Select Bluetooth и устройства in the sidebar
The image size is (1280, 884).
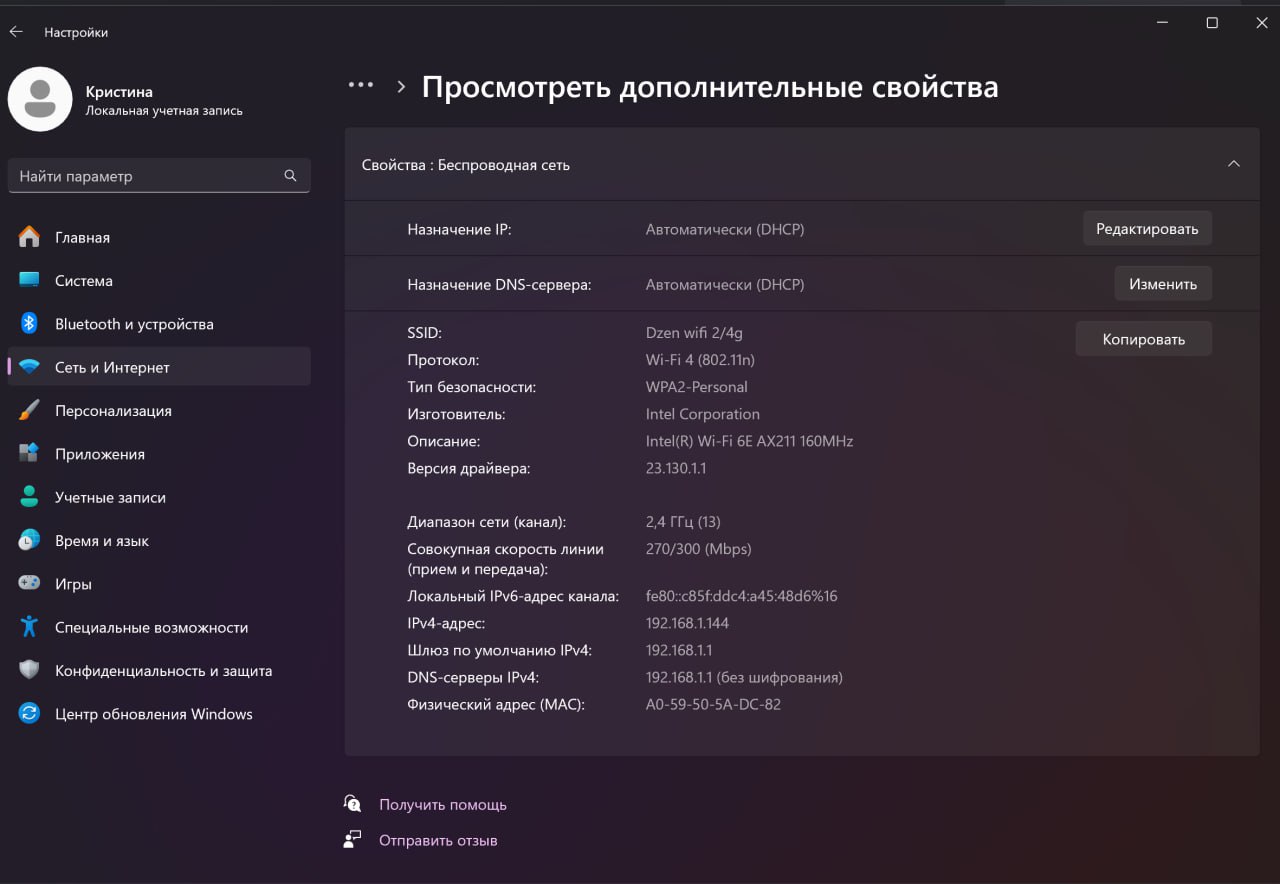click(134, 324)
